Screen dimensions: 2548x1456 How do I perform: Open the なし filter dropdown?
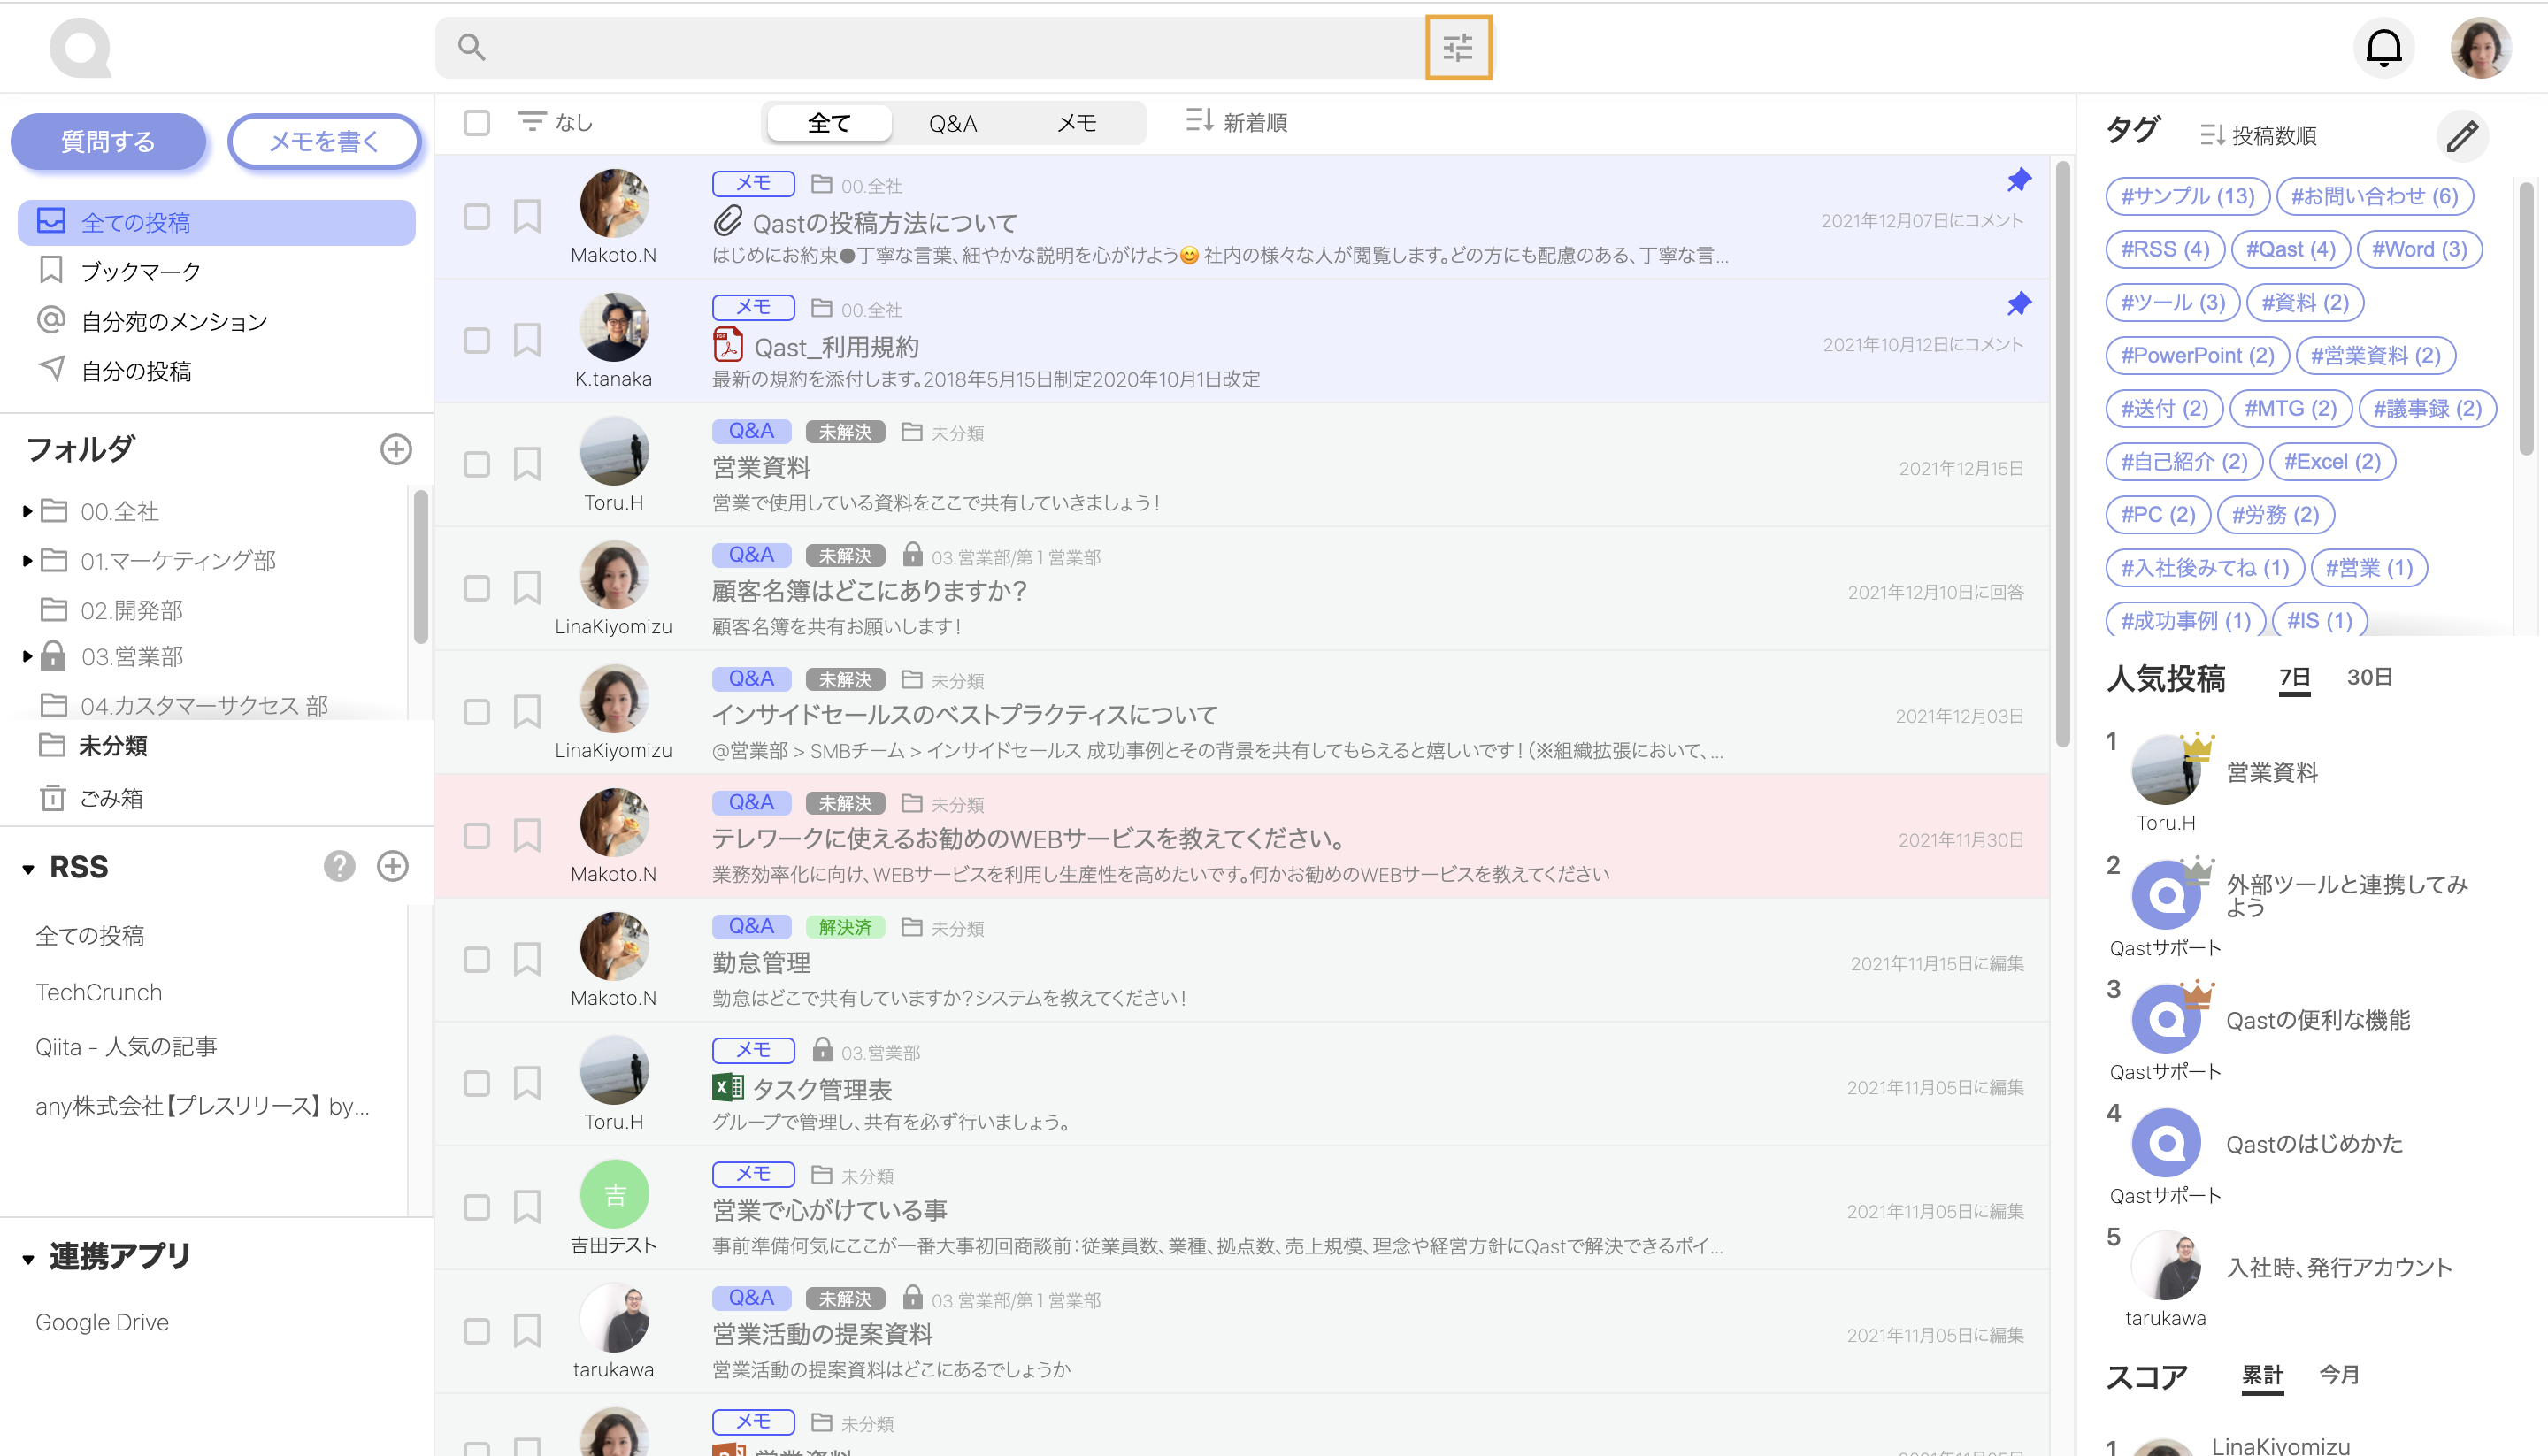555,122
